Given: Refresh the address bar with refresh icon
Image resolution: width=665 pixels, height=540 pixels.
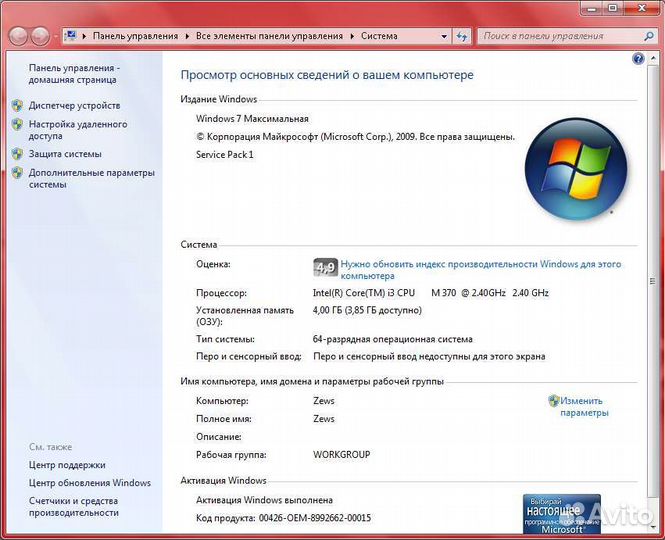Looking at the screenshot, I should click(462, 36).
